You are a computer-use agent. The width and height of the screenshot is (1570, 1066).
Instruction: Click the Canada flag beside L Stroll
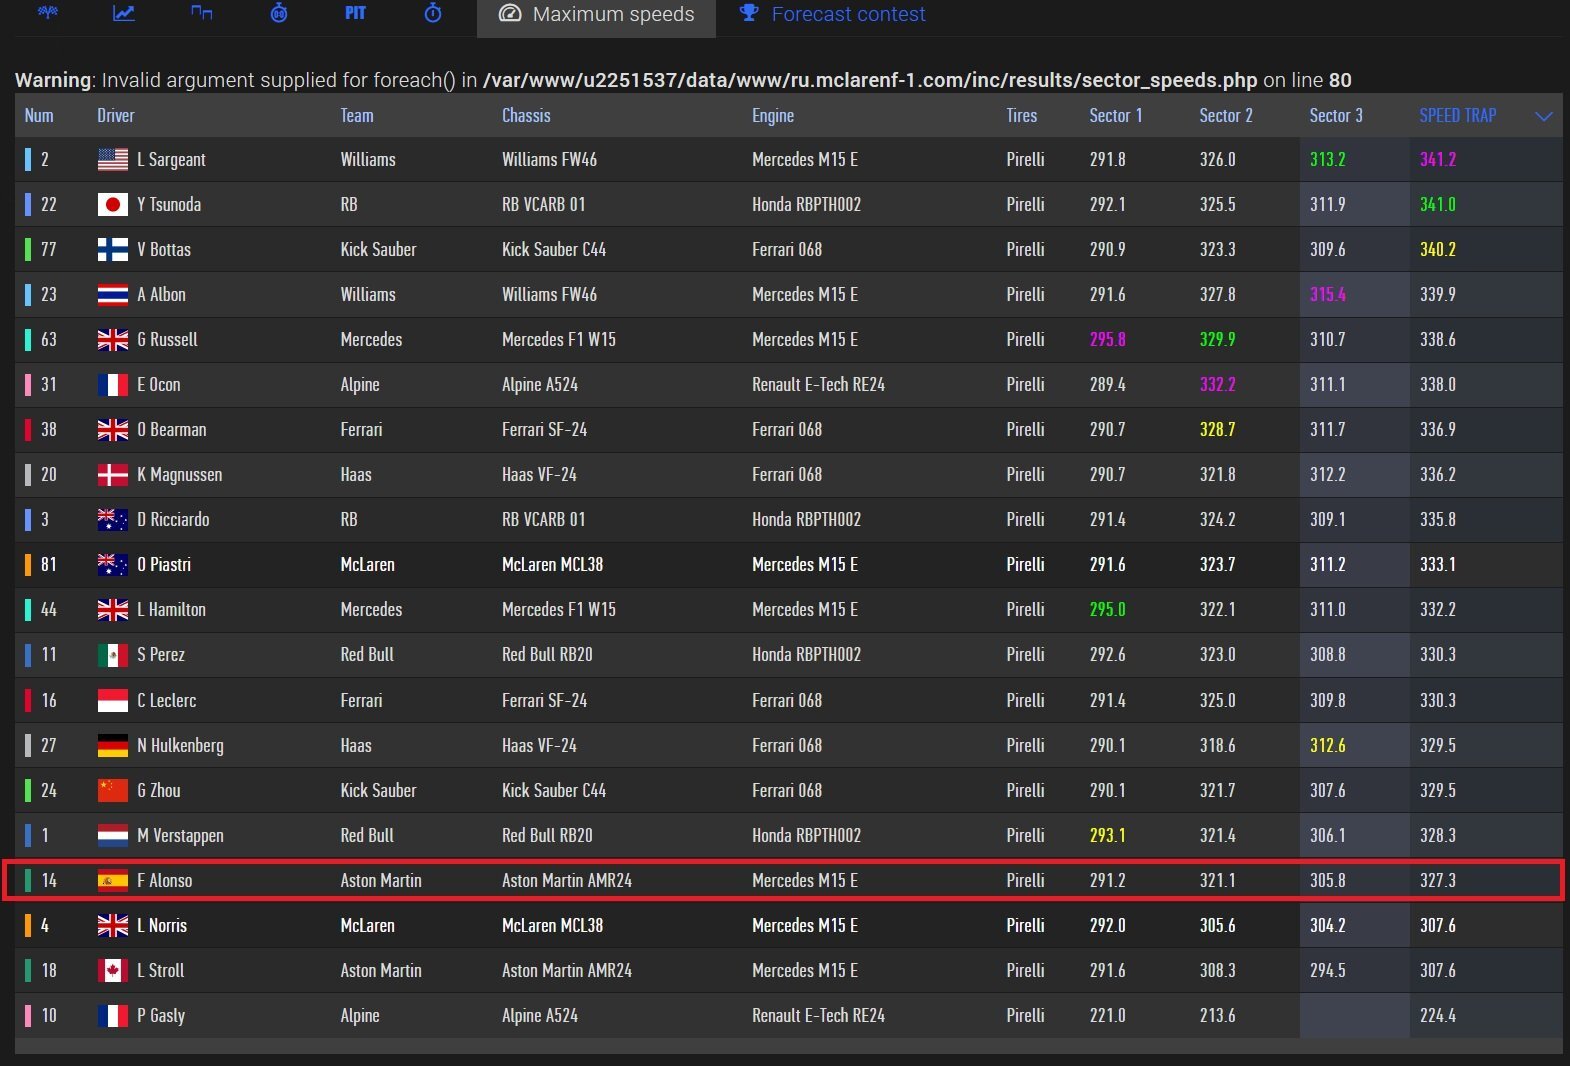point(112,970)
